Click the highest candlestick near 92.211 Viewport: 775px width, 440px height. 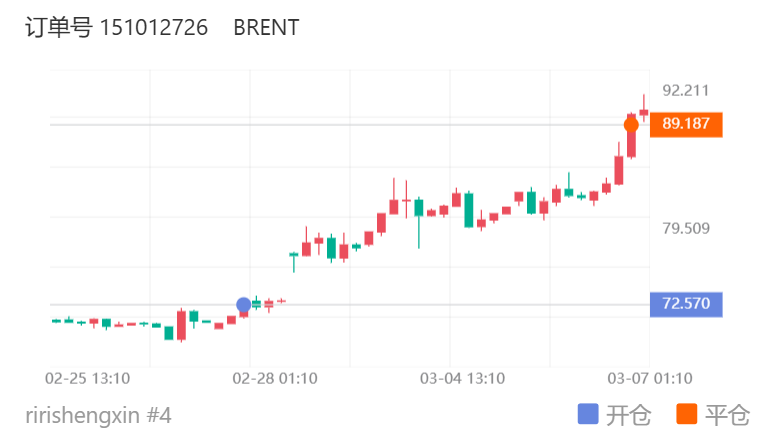click(644, 109)
